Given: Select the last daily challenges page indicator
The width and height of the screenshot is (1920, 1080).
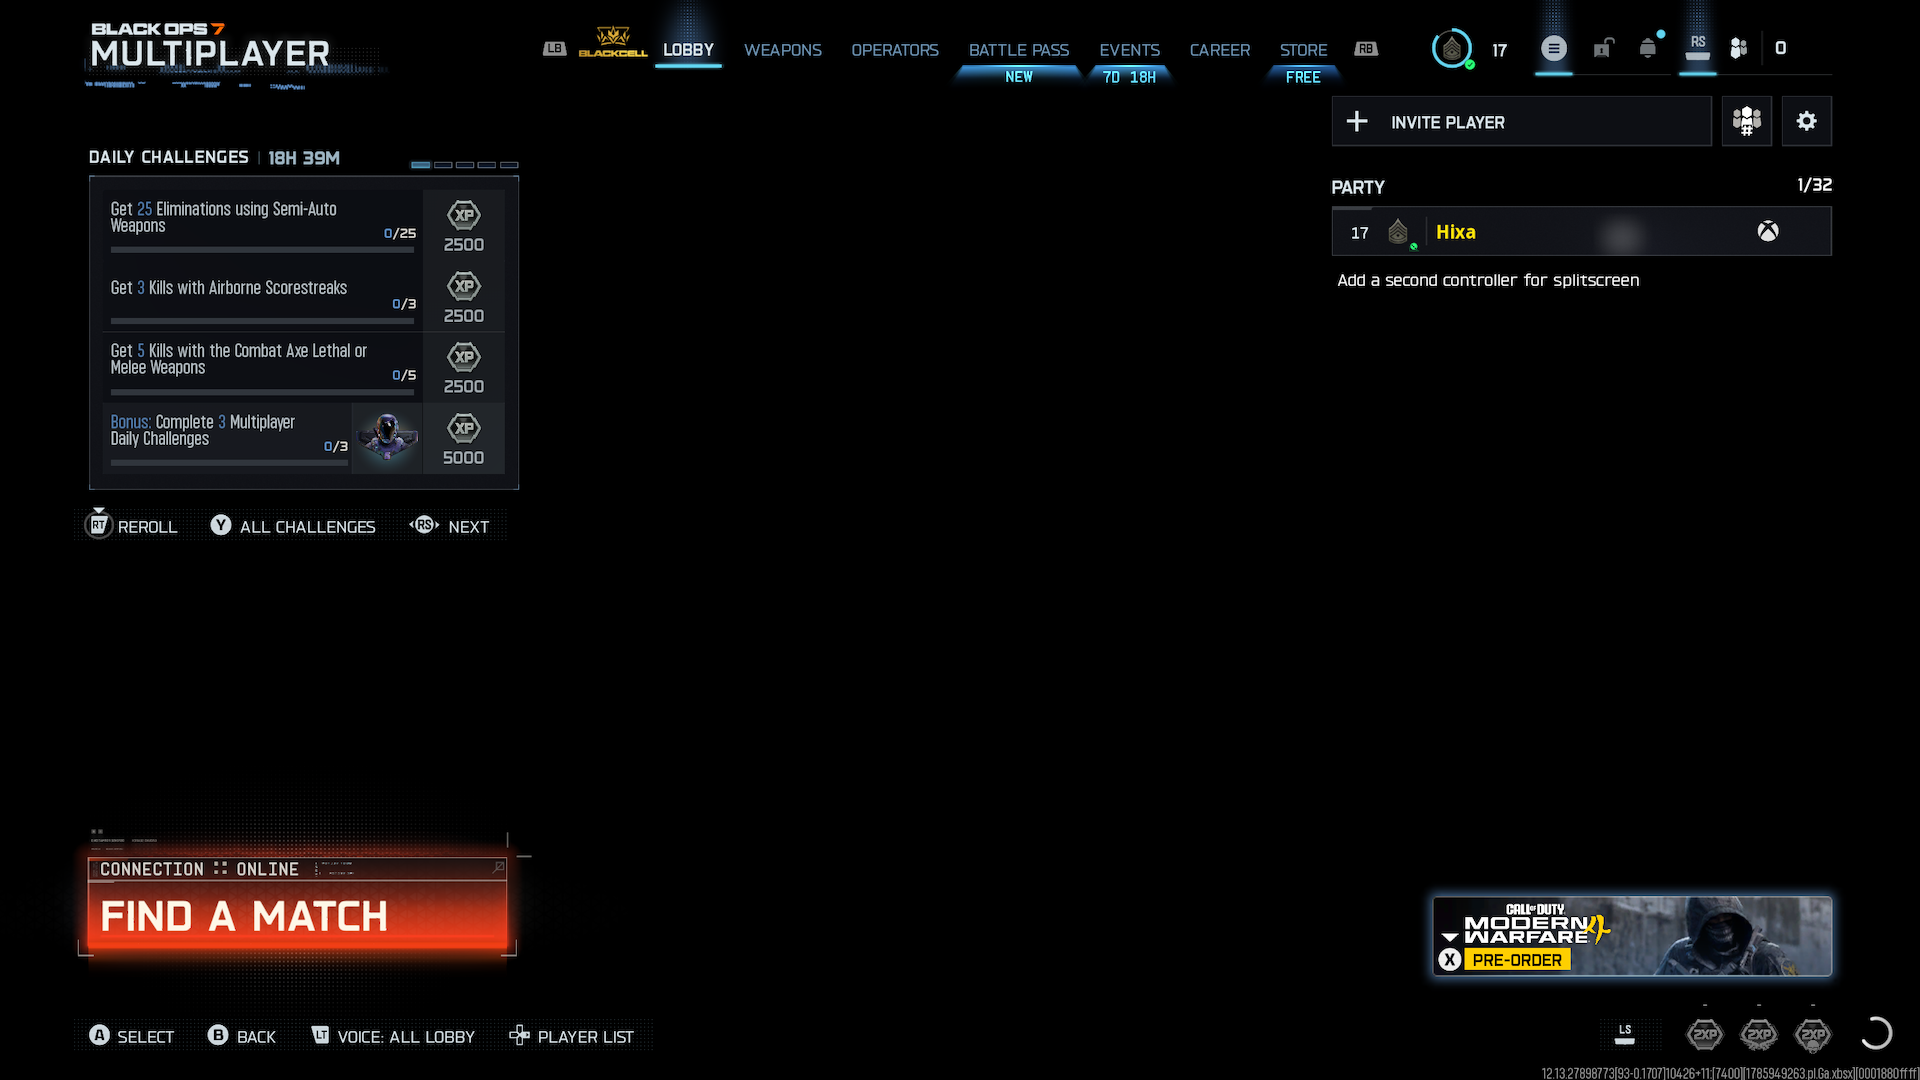Looking at the screenshot, I should point(509,164).
